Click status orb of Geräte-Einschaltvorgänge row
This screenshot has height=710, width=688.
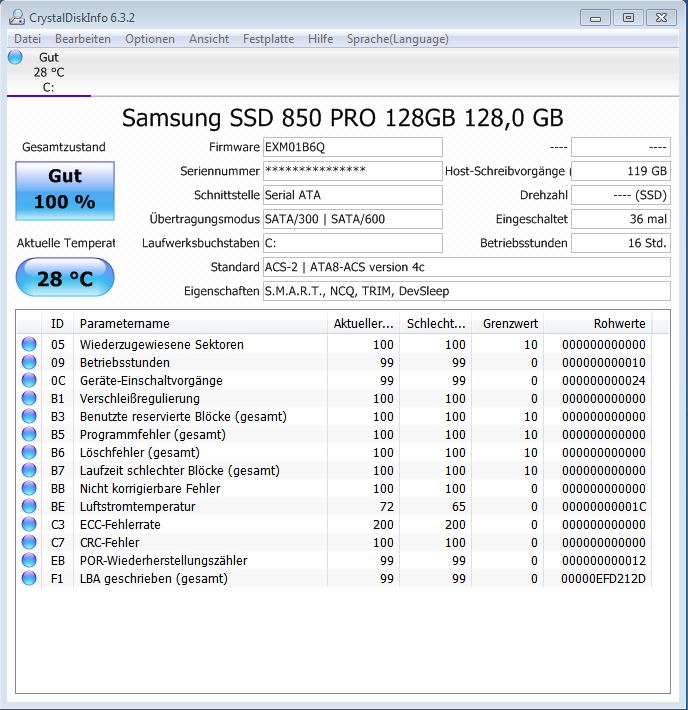point(29,380)
